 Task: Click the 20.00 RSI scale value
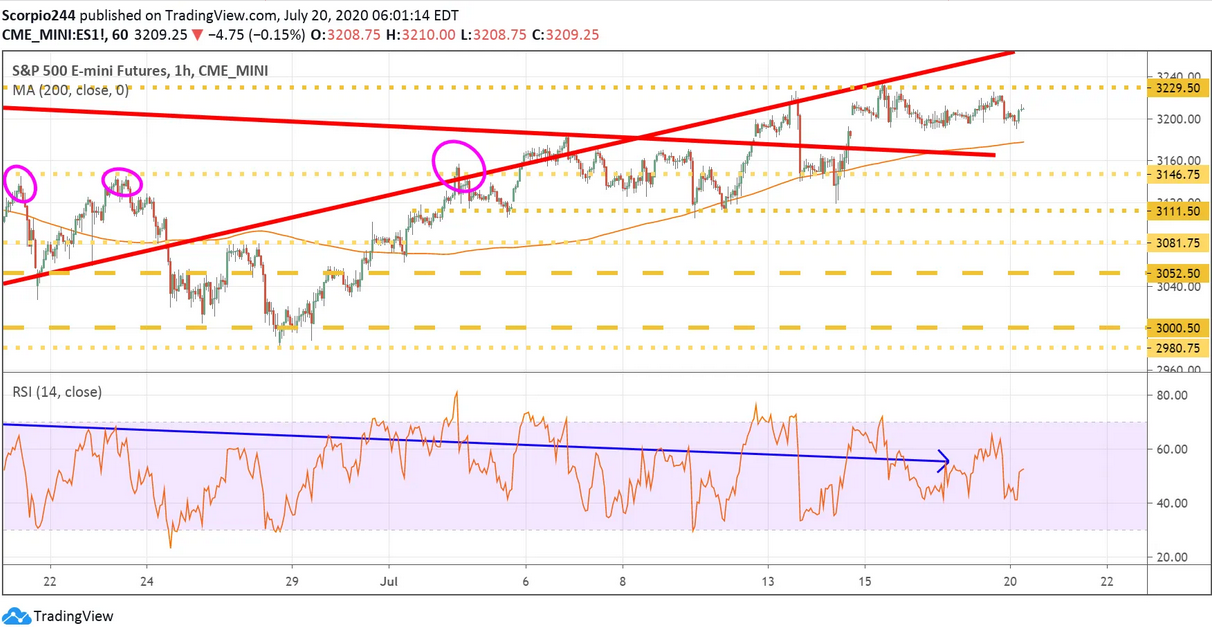[1171, 557]
